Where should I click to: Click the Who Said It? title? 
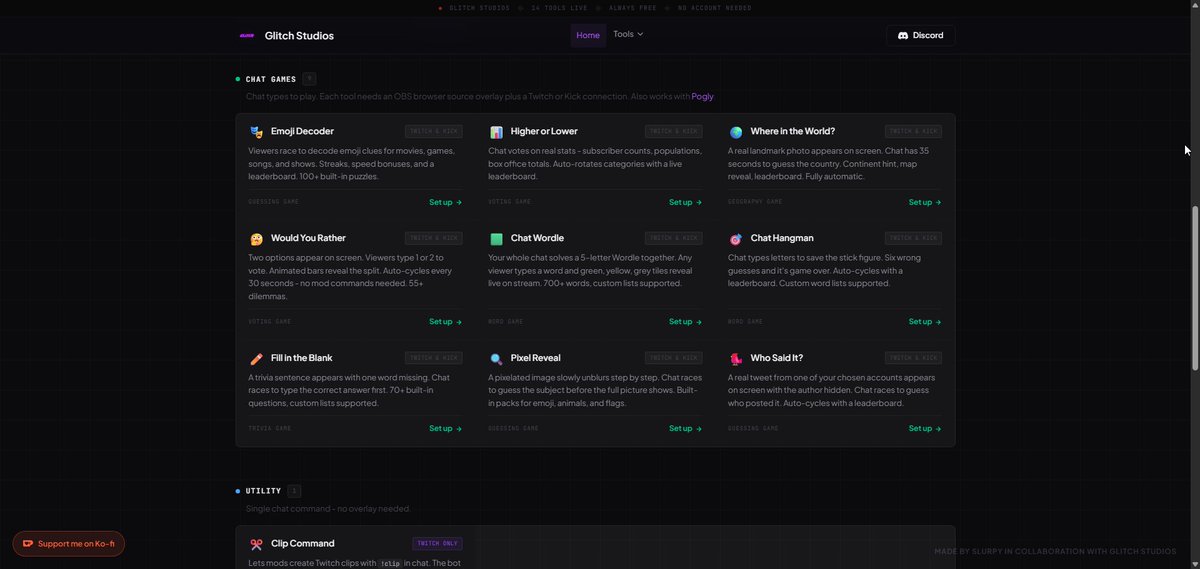coord(777,357)
